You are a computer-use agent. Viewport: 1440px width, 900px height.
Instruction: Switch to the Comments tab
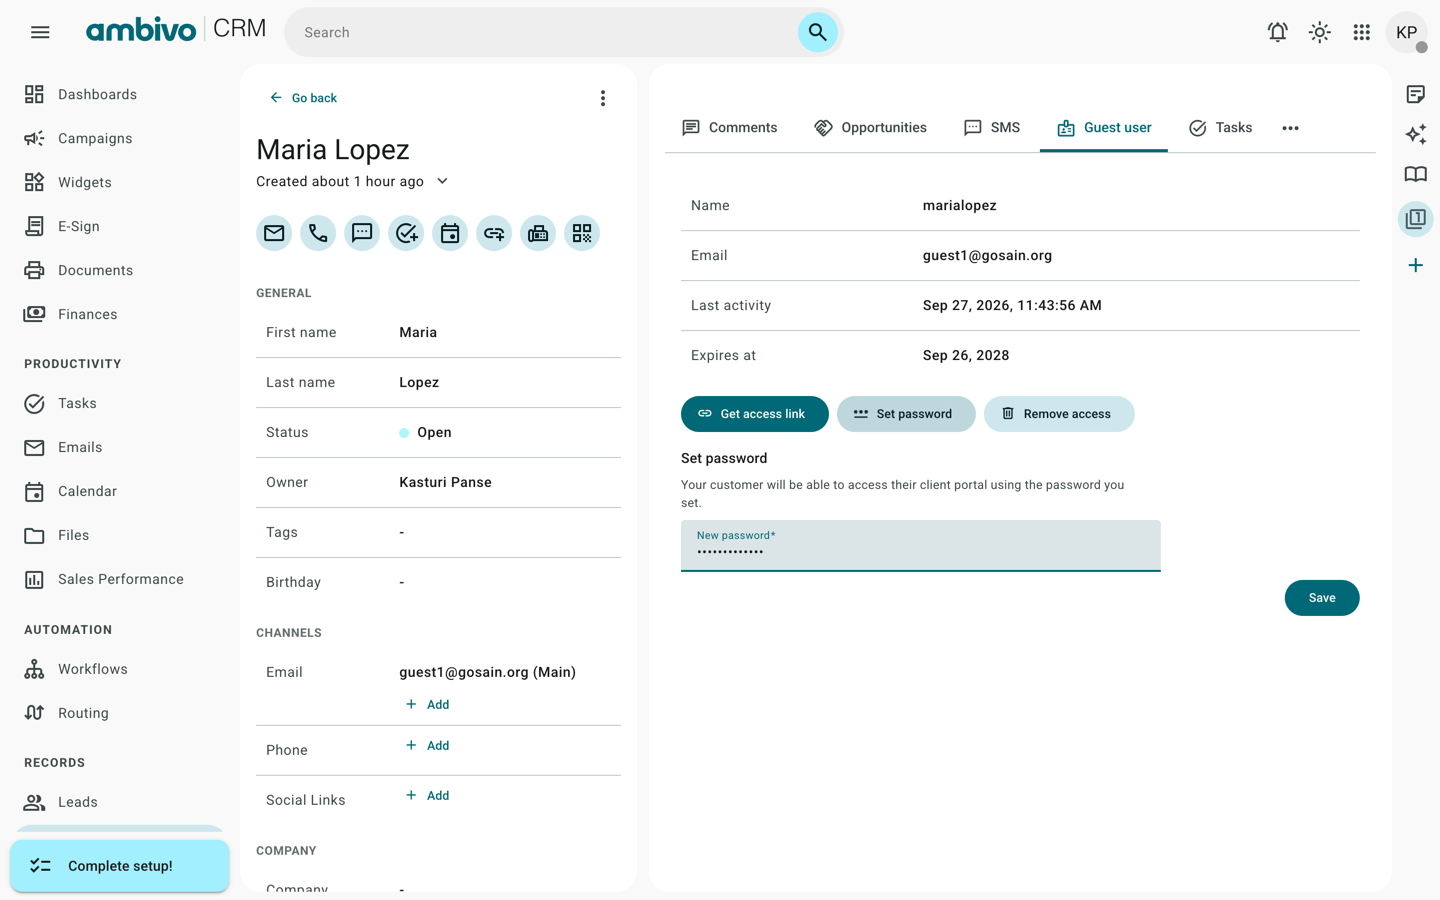(729, 128)
